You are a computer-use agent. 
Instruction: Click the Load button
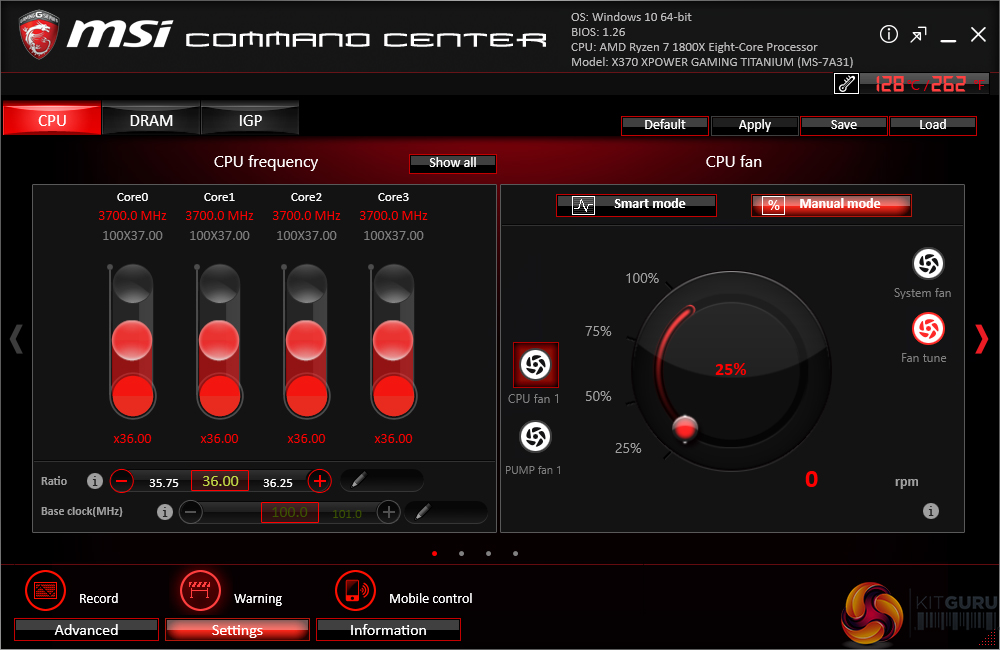click(933, 125)
